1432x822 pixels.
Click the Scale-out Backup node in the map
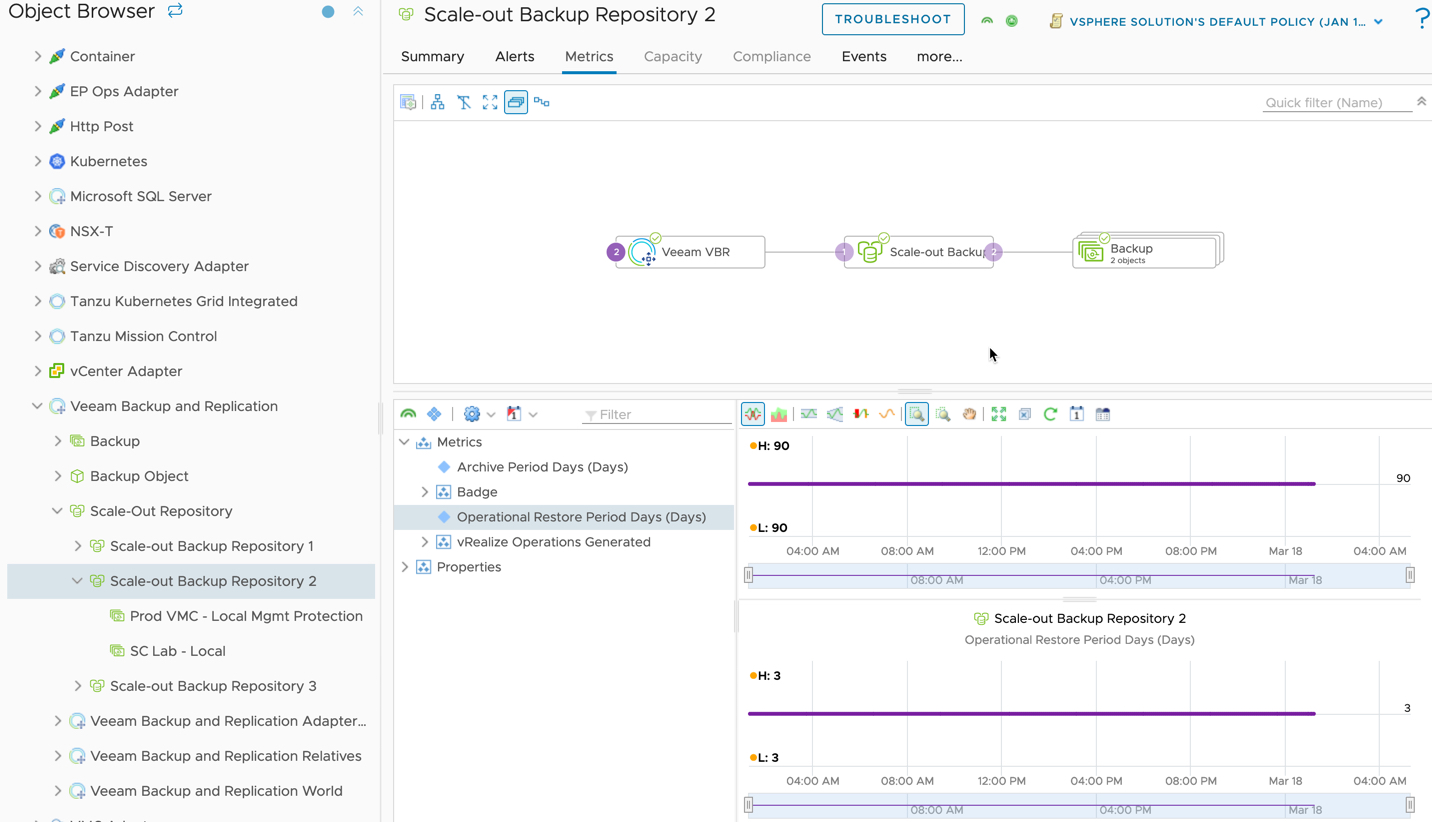918,252
